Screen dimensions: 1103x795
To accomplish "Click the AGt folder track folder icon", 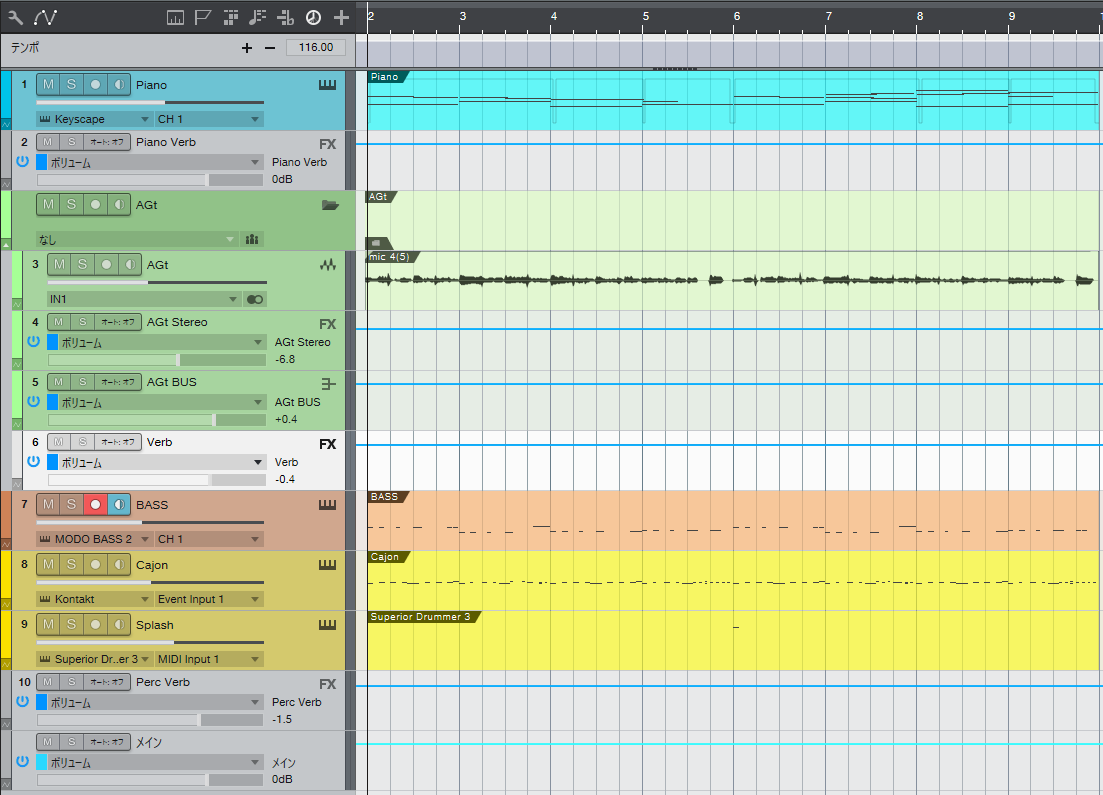I will click(330, 205).
